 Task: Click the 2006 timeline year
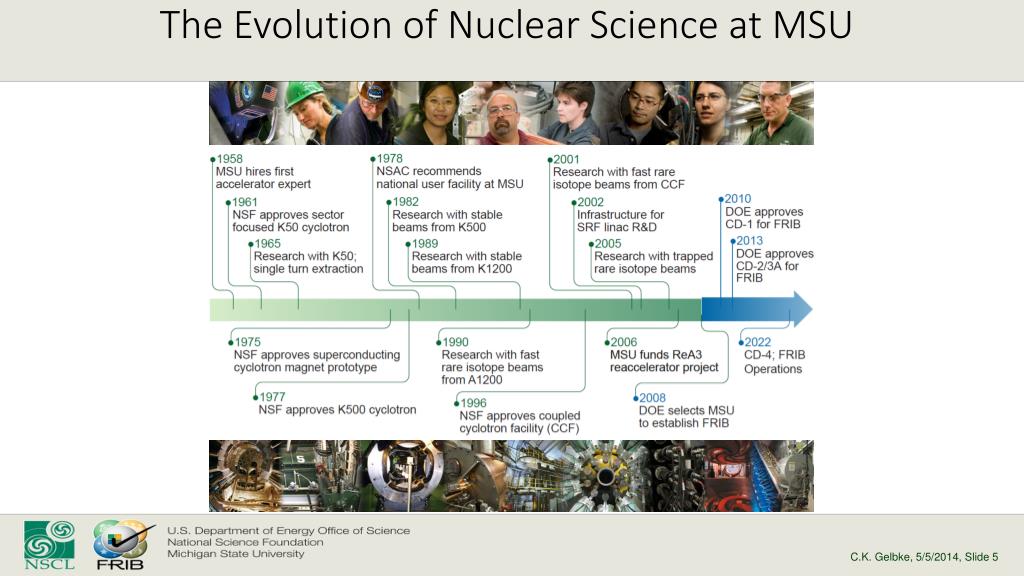(x=624, y=342)
